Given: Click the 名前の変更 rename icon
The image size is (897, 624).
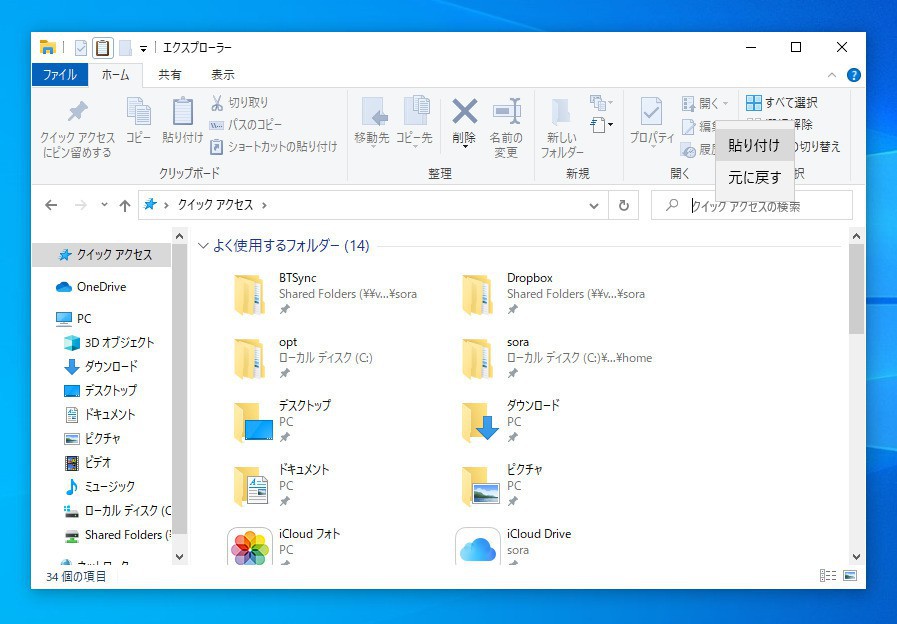Looking at the screenshot, I should click(507, 111).
